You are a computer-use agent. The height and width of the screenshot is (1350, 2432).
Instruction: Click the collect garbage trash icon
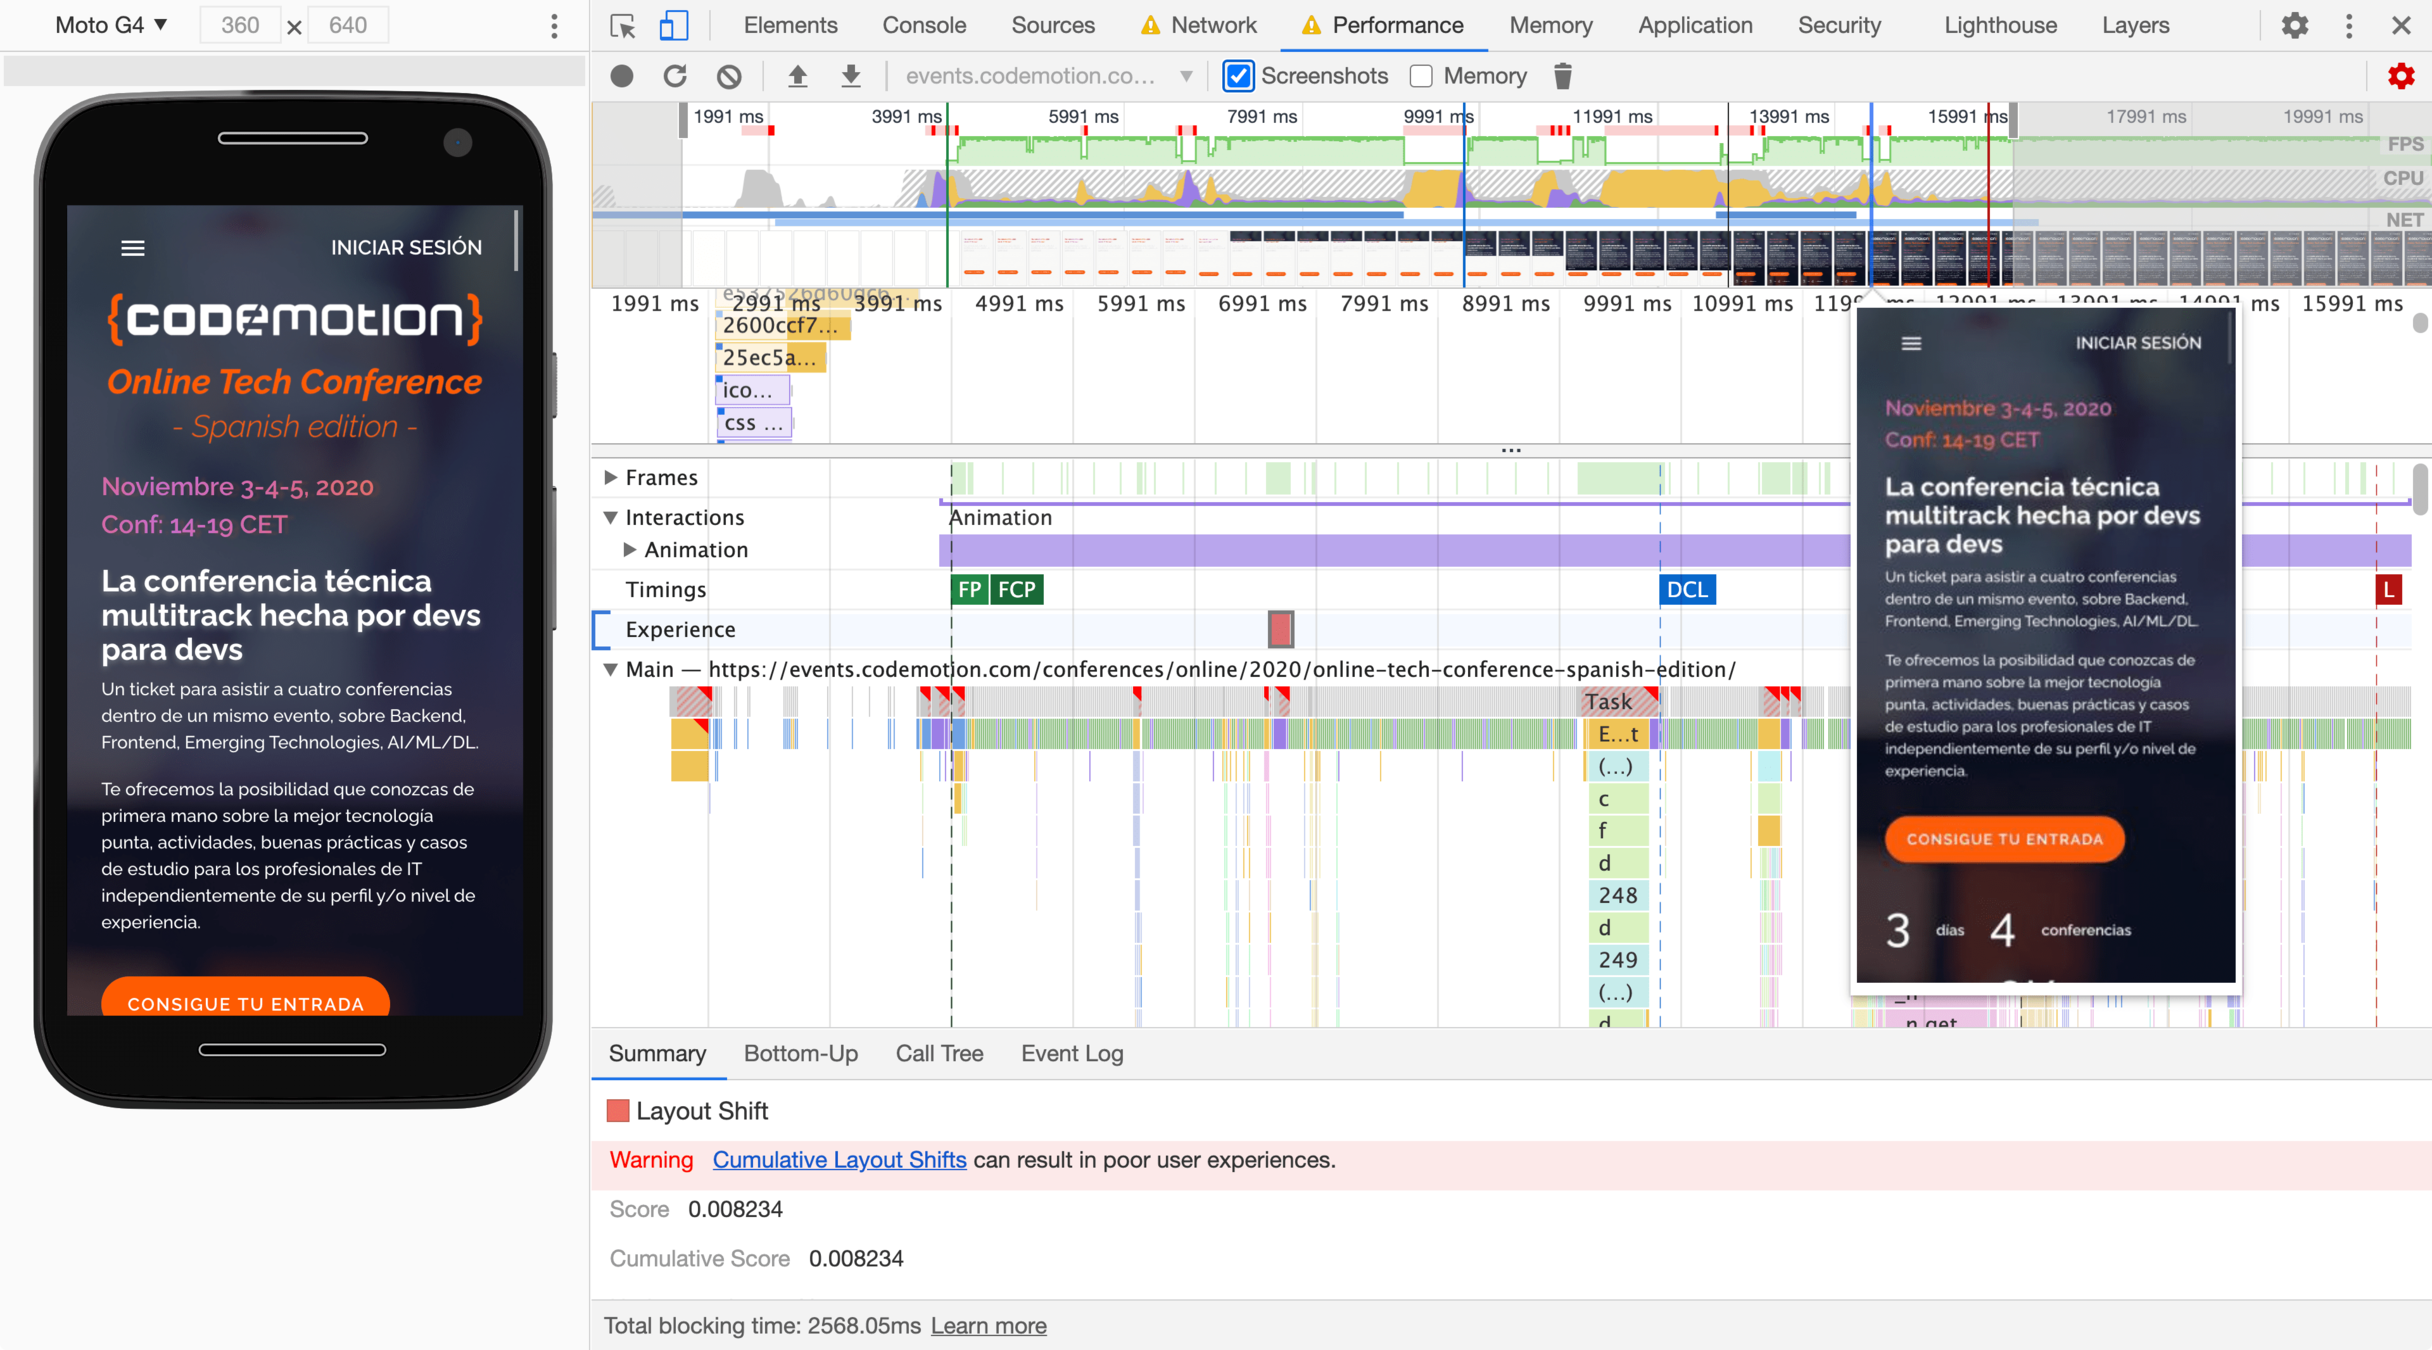1563,76
